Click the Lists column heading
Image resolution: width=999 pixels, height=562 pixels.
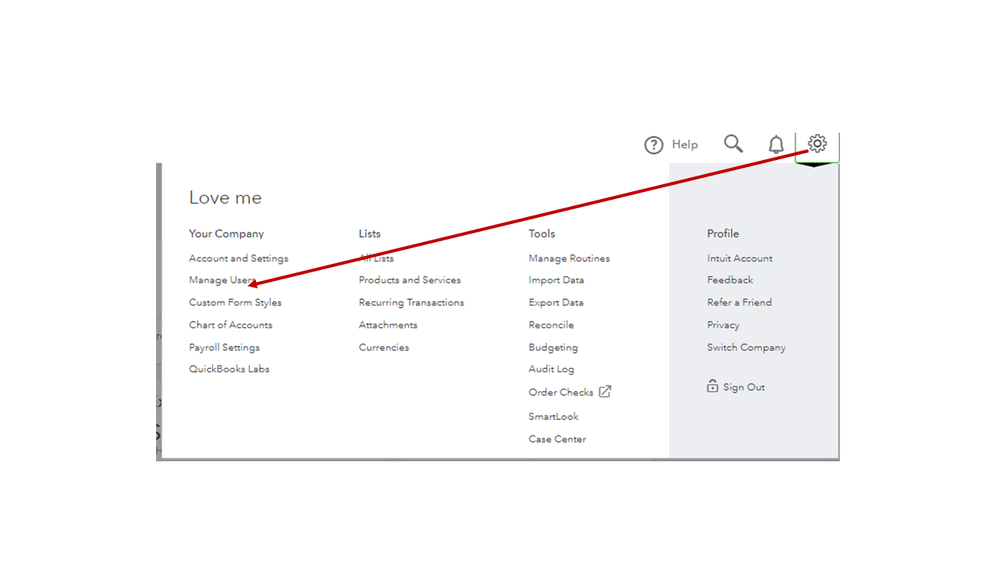[370, 234]
